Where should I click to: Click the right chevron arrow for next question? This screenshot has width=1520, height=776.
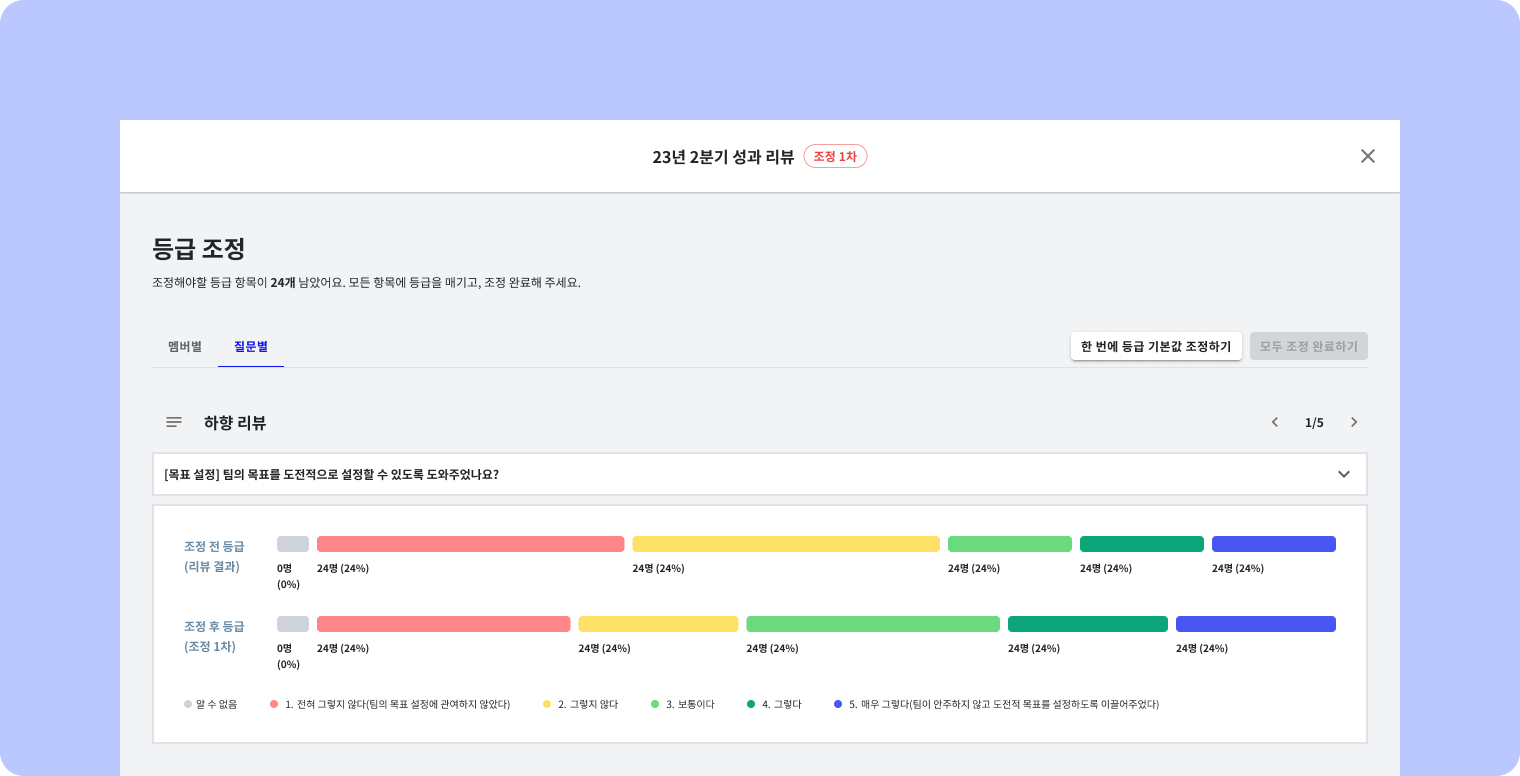tap(1354, 422)
